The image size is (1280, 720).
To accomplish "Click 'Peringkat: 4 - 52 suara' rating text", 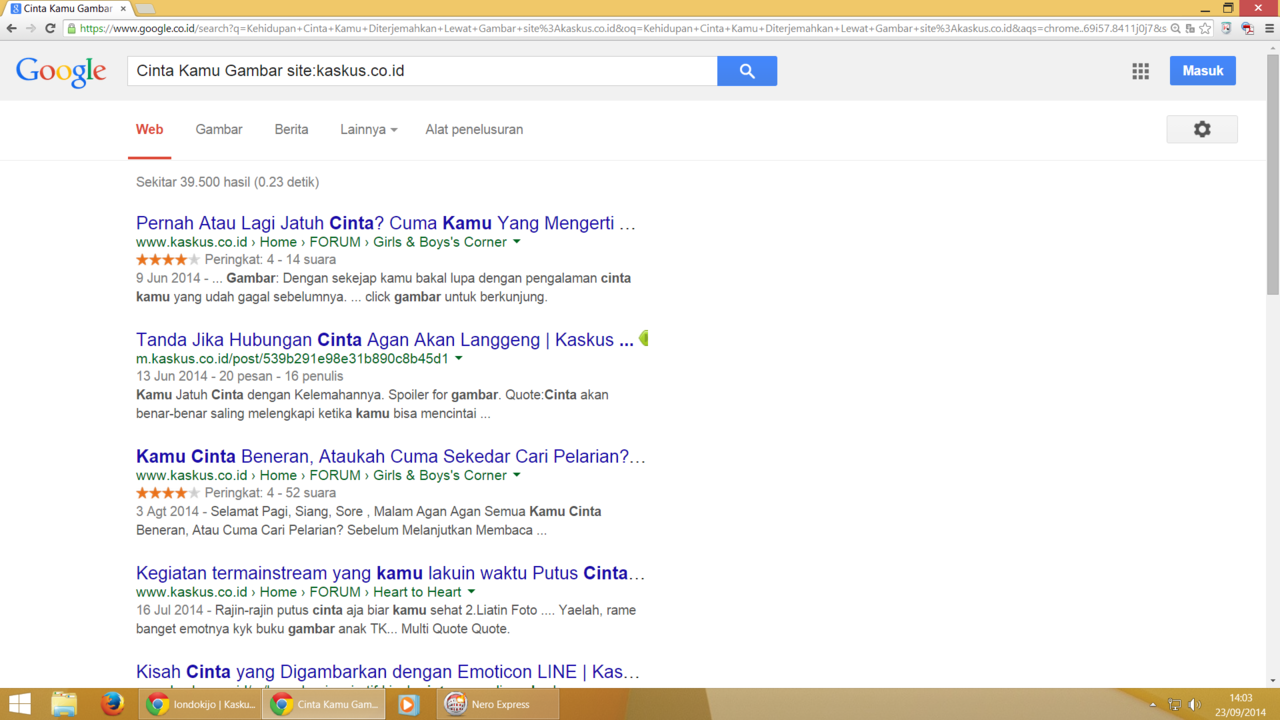I will point(270,493).
